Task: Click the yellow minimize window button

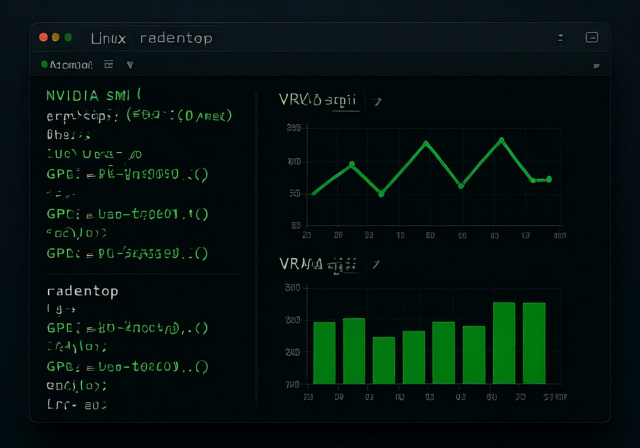Action: click(x=56, y=38)
